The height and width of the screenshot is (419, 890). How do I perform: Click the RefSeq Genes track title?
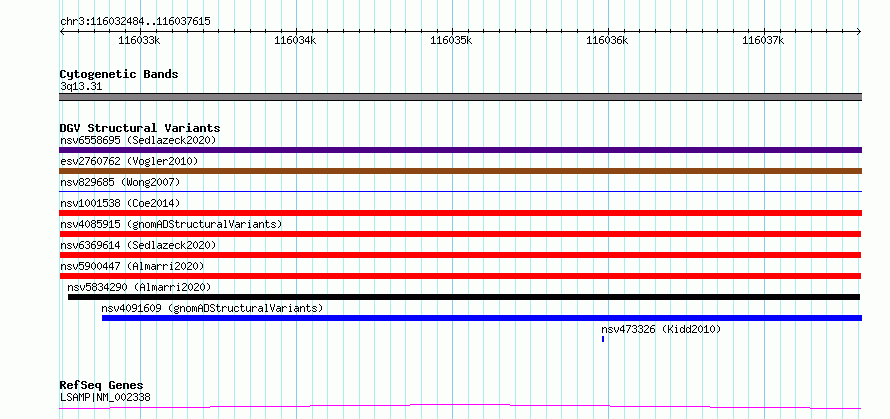pyautogui.click(x=101, y=386)
